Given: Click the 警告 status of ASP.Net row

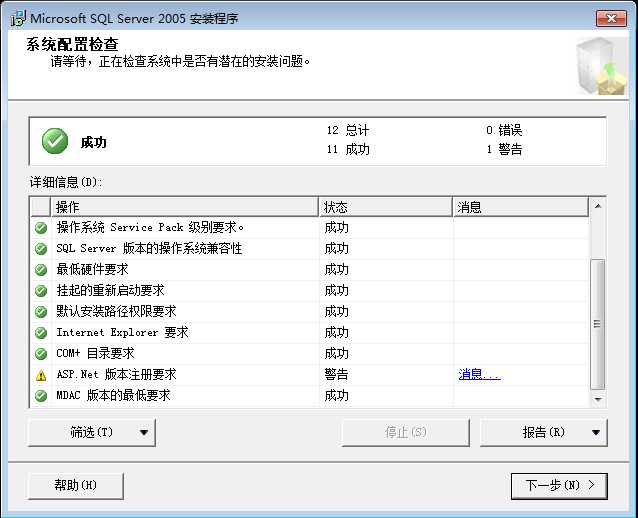Looking at the screenshot, I should 336,374.
